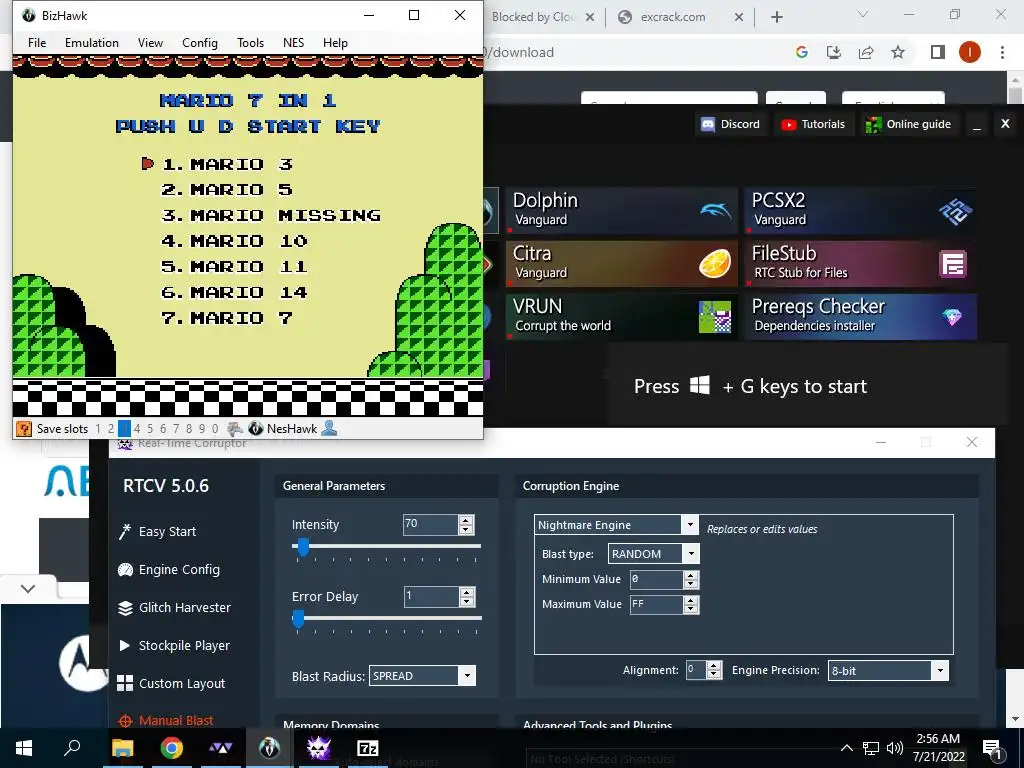This screenshot has height=768, width=1024.
Task: Open the Windows Start menu
Action: click(24, 748)
